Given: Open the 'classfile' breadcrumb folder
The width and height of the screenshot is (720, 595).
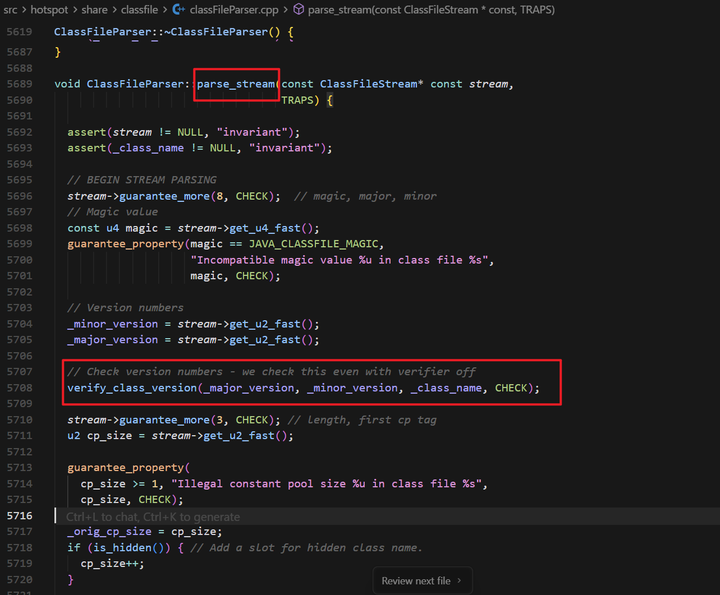Looking at the screenshot, I should tap(139, 10).
